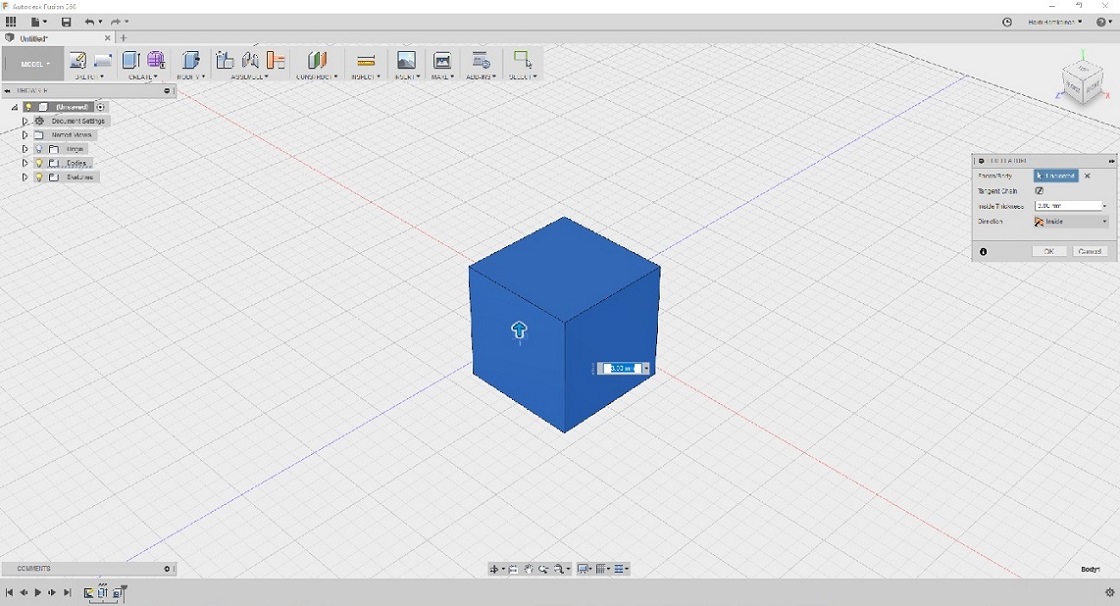The height and width of the screenshot is (606, 1120).
Task: Click the ViewCube in the corner
Action: click(1083, 80)
